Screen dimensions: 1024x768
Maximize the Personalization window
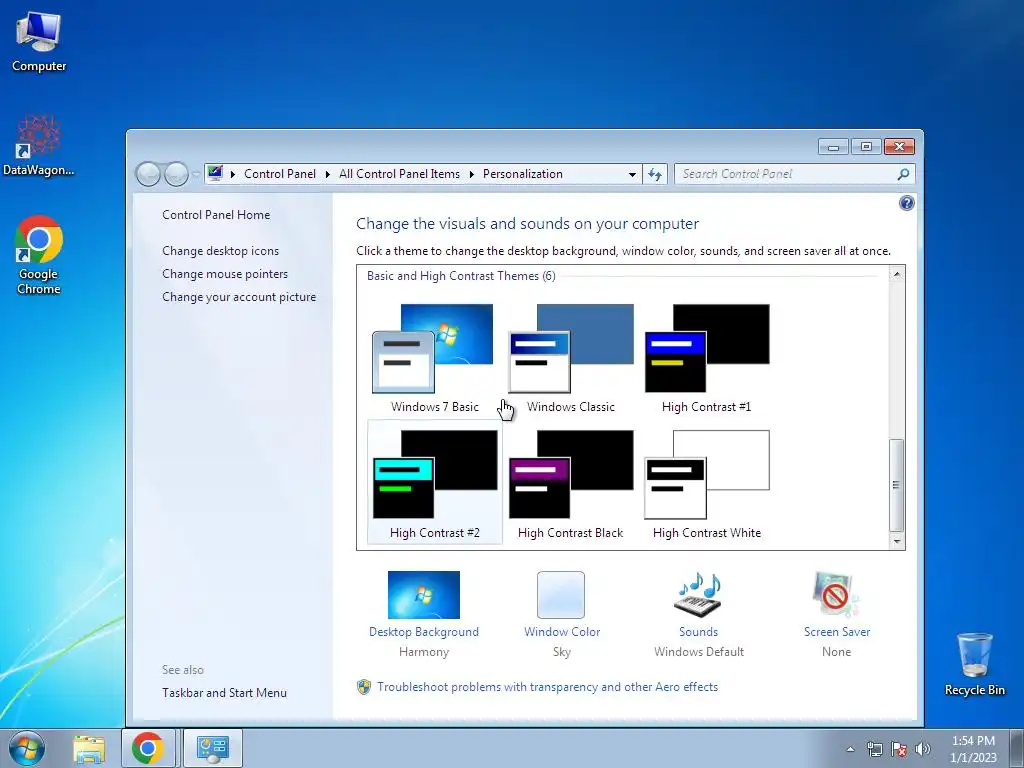[x=866, y=146]
